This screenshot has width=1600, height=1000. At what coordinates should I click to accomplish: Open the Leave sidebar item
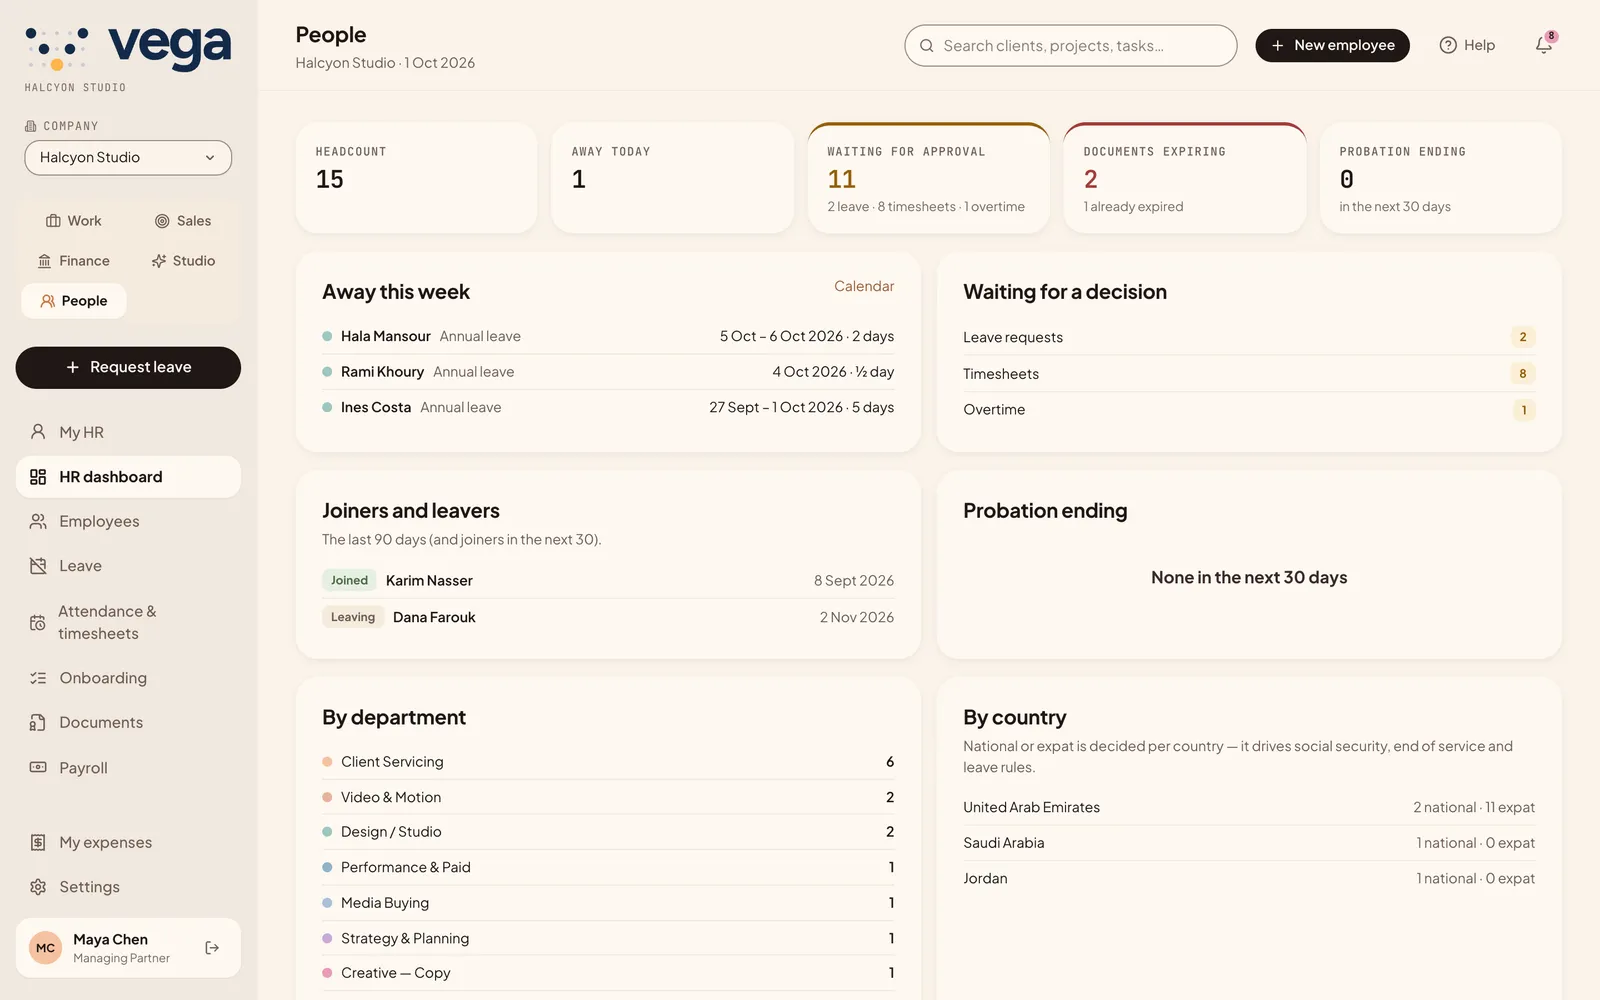coord(128,566)
